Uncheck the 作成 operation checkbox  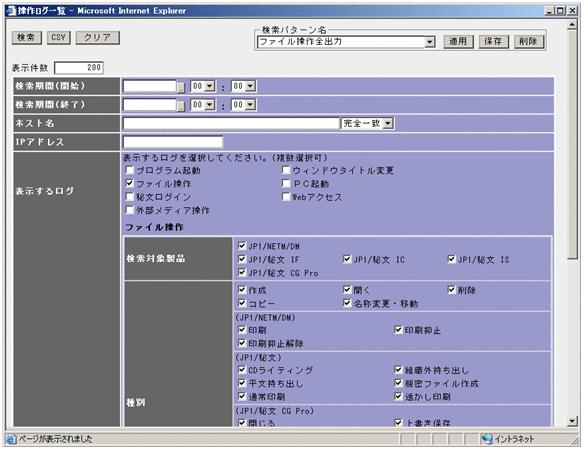(x=242, y=290)
